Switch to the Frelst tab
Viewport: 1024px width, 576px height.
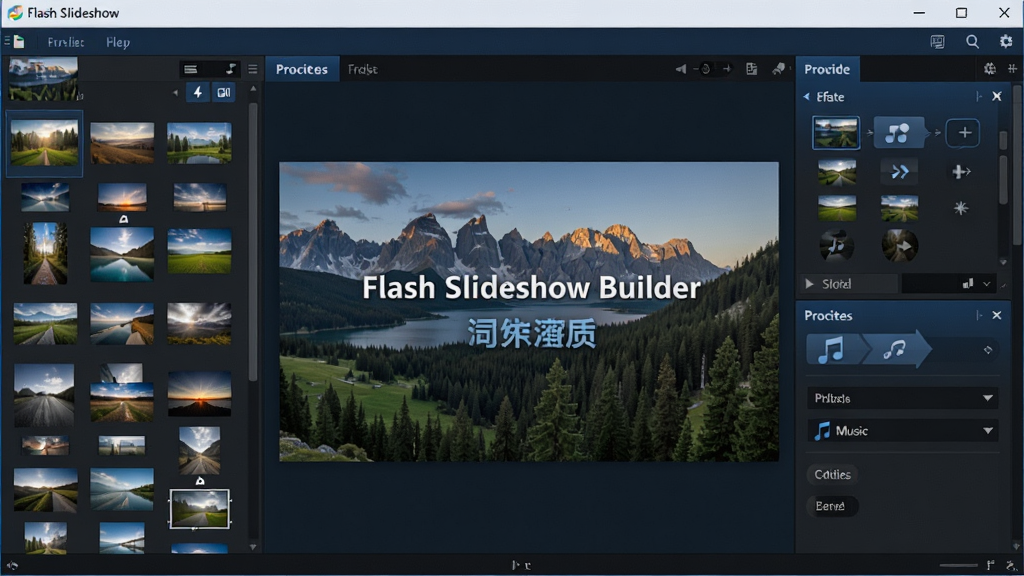362,69
